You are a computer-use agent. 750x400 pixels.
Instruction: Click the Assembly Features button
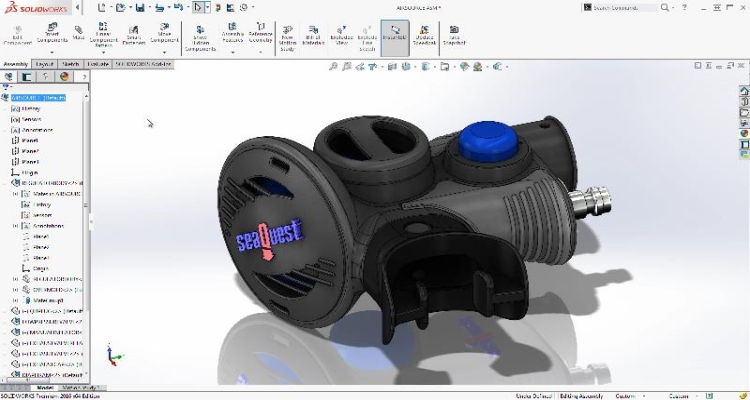click(x=232, y=33)
